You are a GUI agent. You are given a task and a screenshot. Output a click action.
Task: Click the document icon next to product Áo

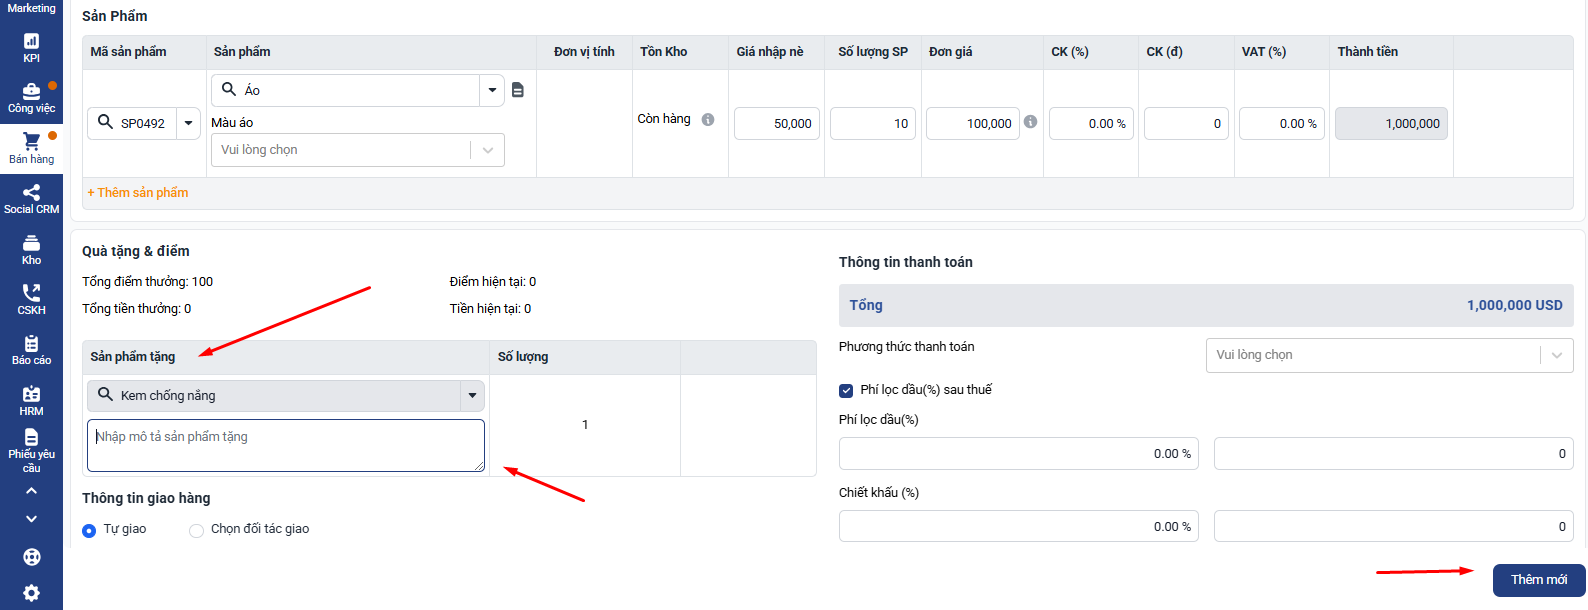pyautogui.click(x=518, y=90)
